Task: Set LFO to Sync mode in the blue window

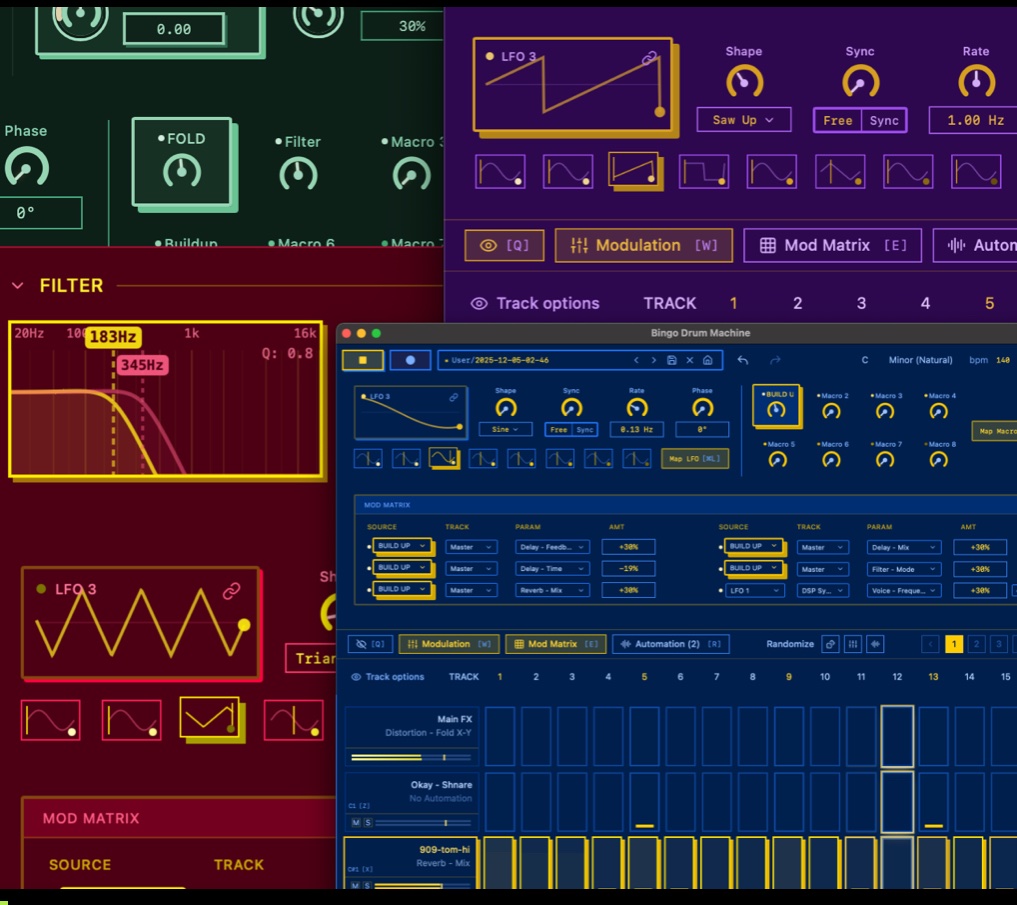Action: 584,429
